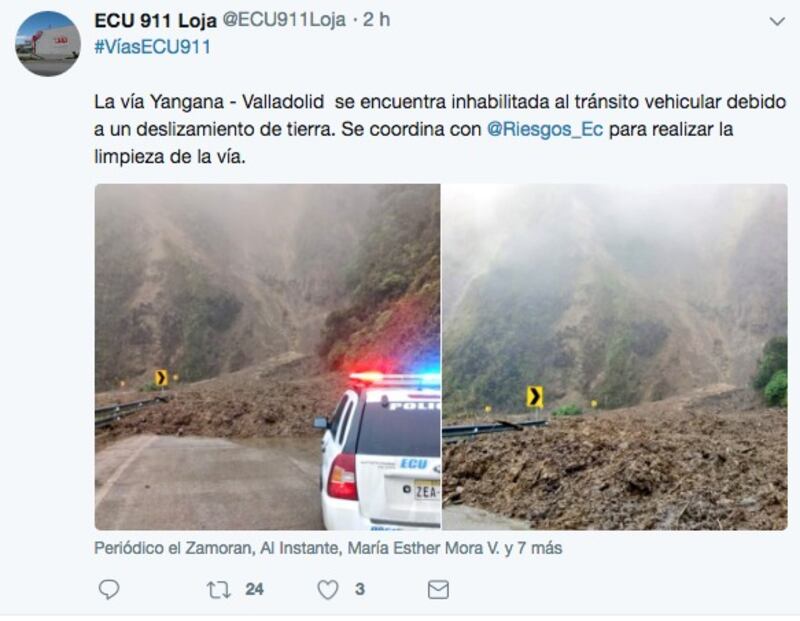Image resolution: width=800 pixels, height=621 pixels.
Task: Open the ECU 911 Loja profile avatar
Action: point(47,43)
